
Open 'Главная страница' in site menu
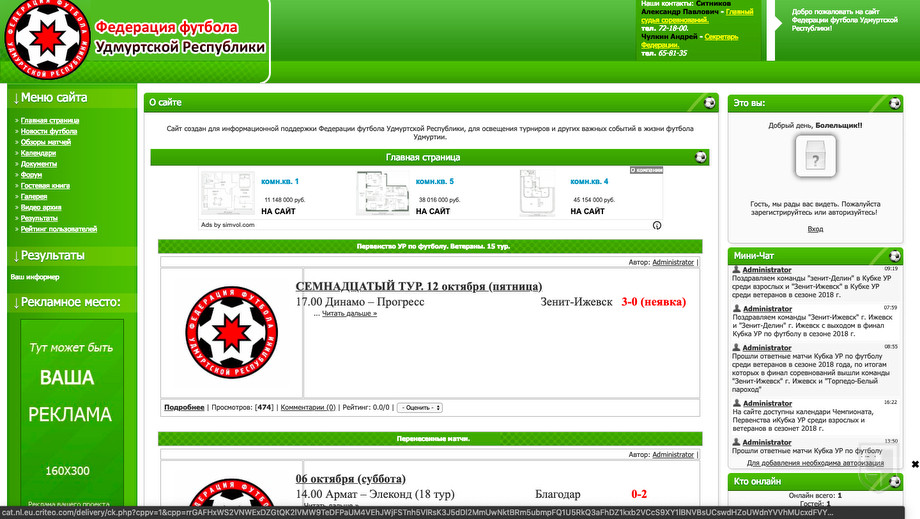(x=50, y=120)
